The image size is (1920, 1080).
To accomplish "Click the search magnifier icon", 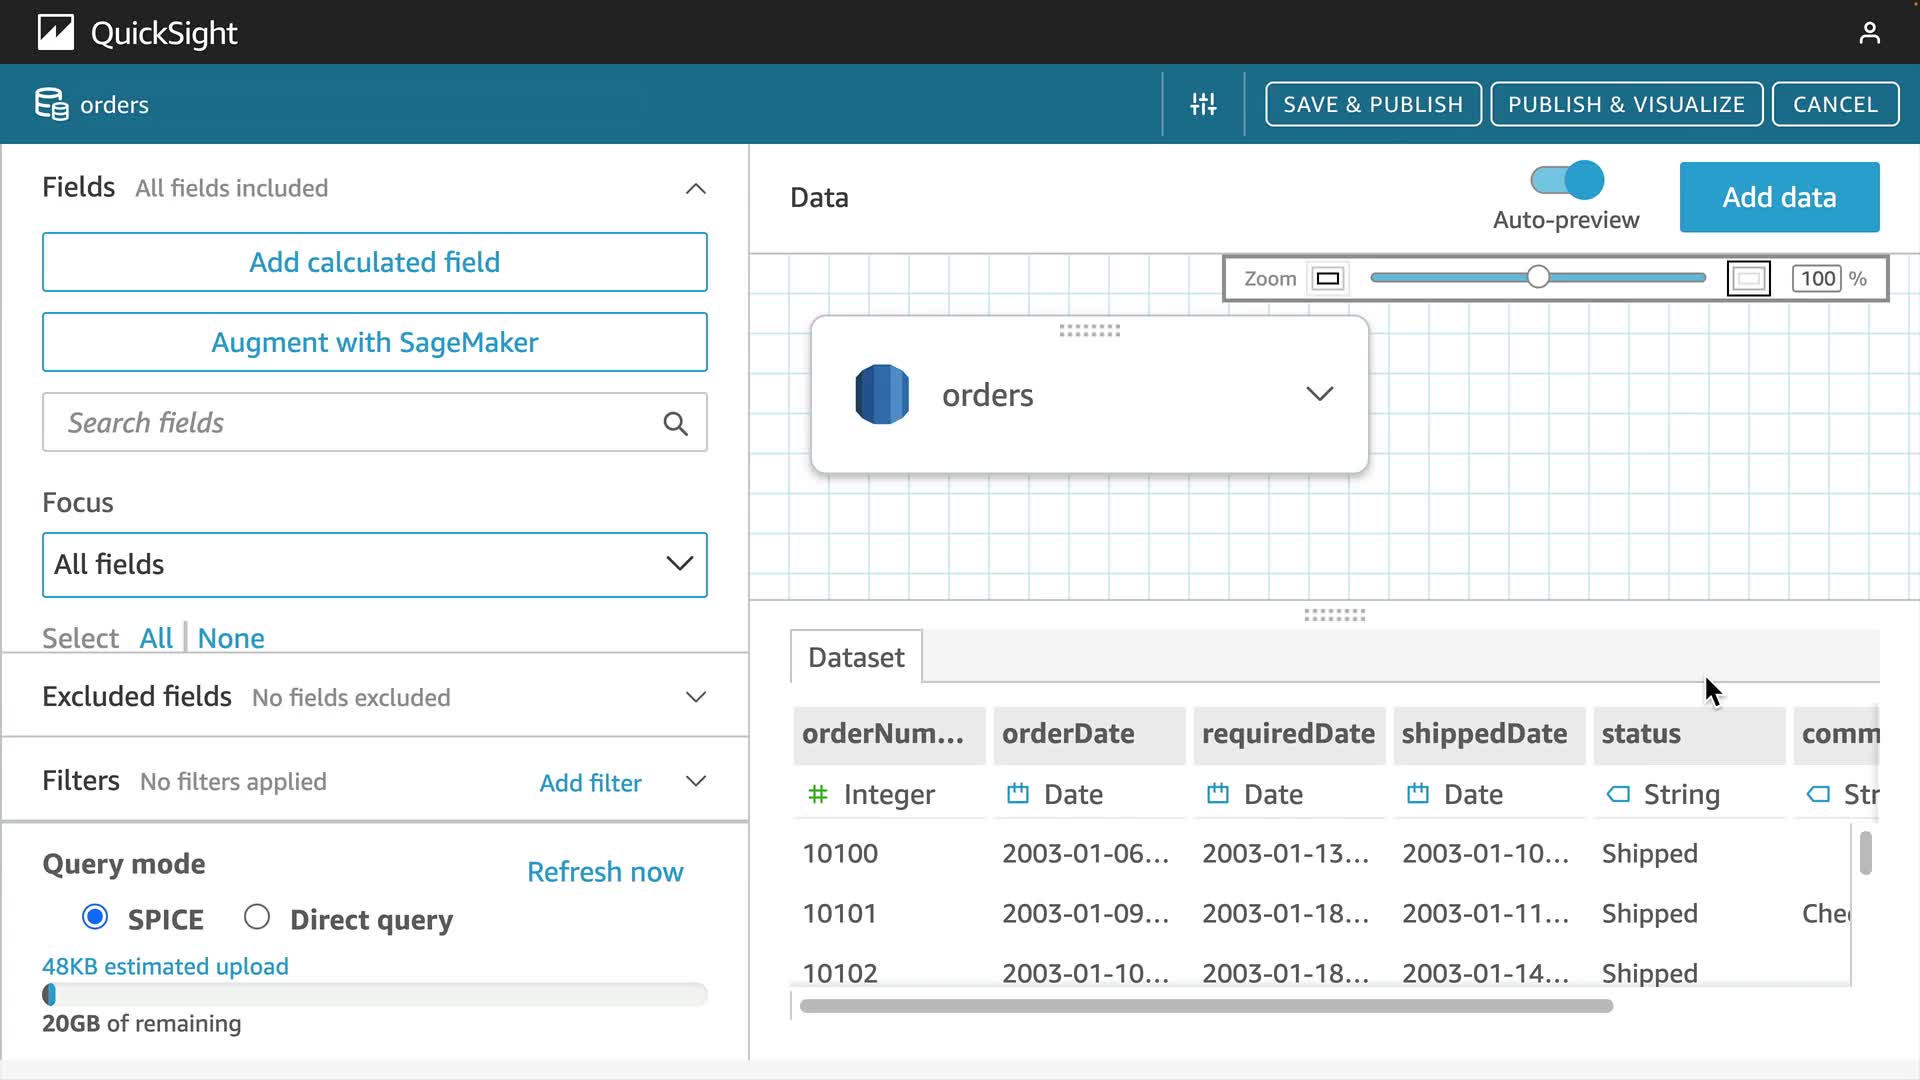I will (675, 423).
